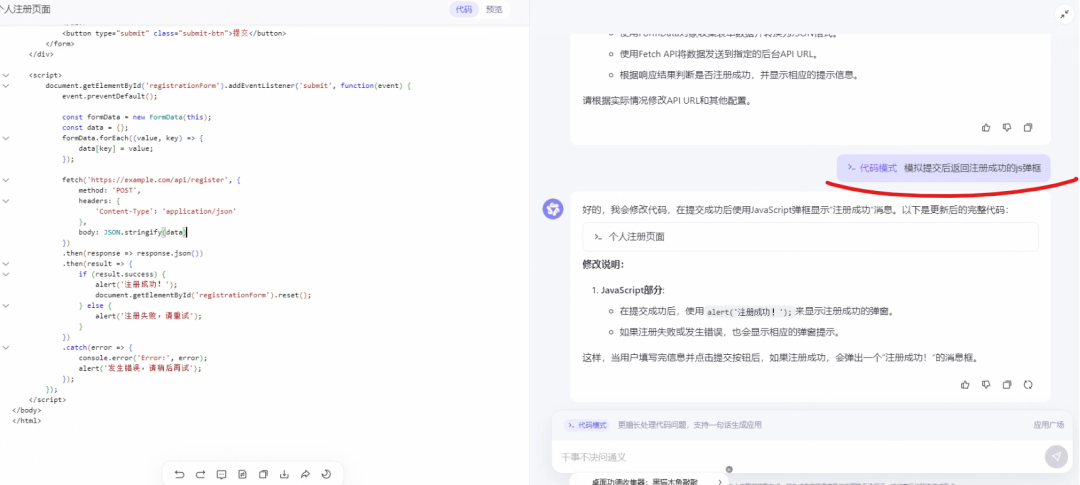1080x485 pixels.
Task: Click the inline code alert('注册成功！'); in reply
Action: click(749, 311)
